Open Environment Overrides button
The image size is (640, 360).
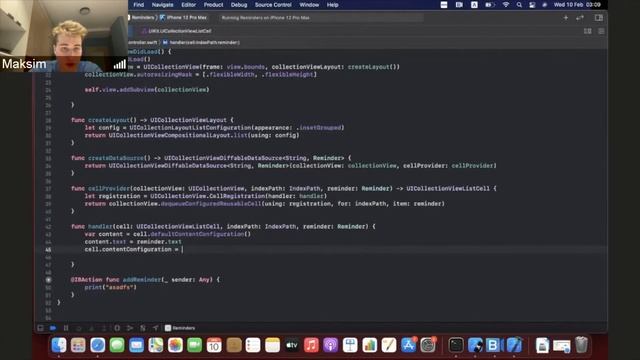(142, 328)
